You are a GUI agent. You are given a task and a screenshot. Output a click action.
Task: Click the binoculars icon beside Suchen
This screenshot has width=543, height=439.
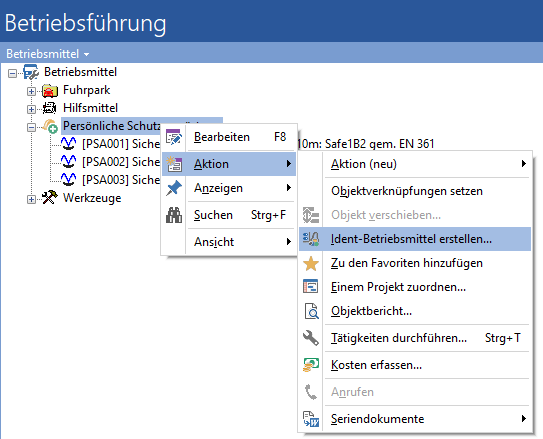click(173, 215)
